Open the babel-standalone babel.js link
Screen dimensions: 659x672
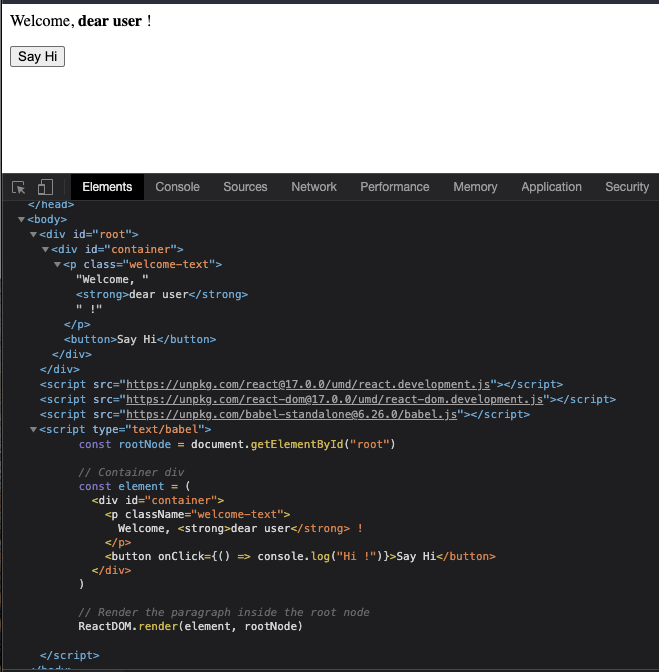click(x=291, y=414)
